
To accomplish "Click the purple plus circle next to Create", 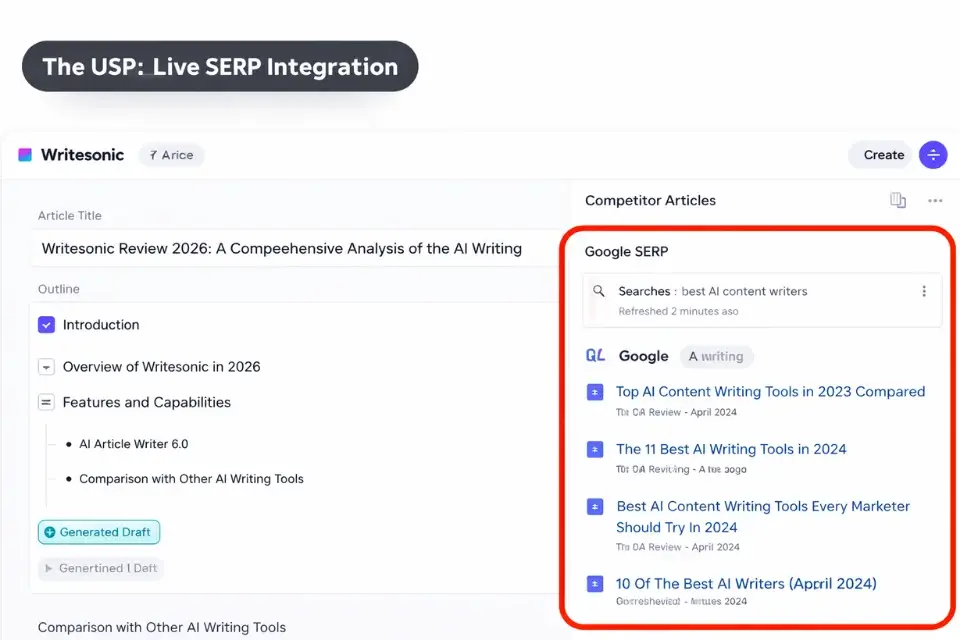I will click(x=932, y=155).
